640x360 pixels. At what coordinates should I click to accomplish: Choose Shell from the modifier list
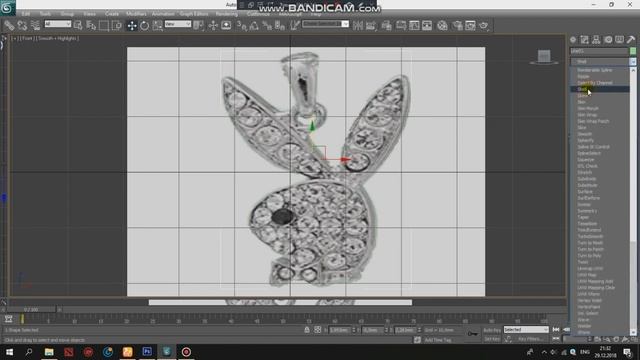(600, 89)
